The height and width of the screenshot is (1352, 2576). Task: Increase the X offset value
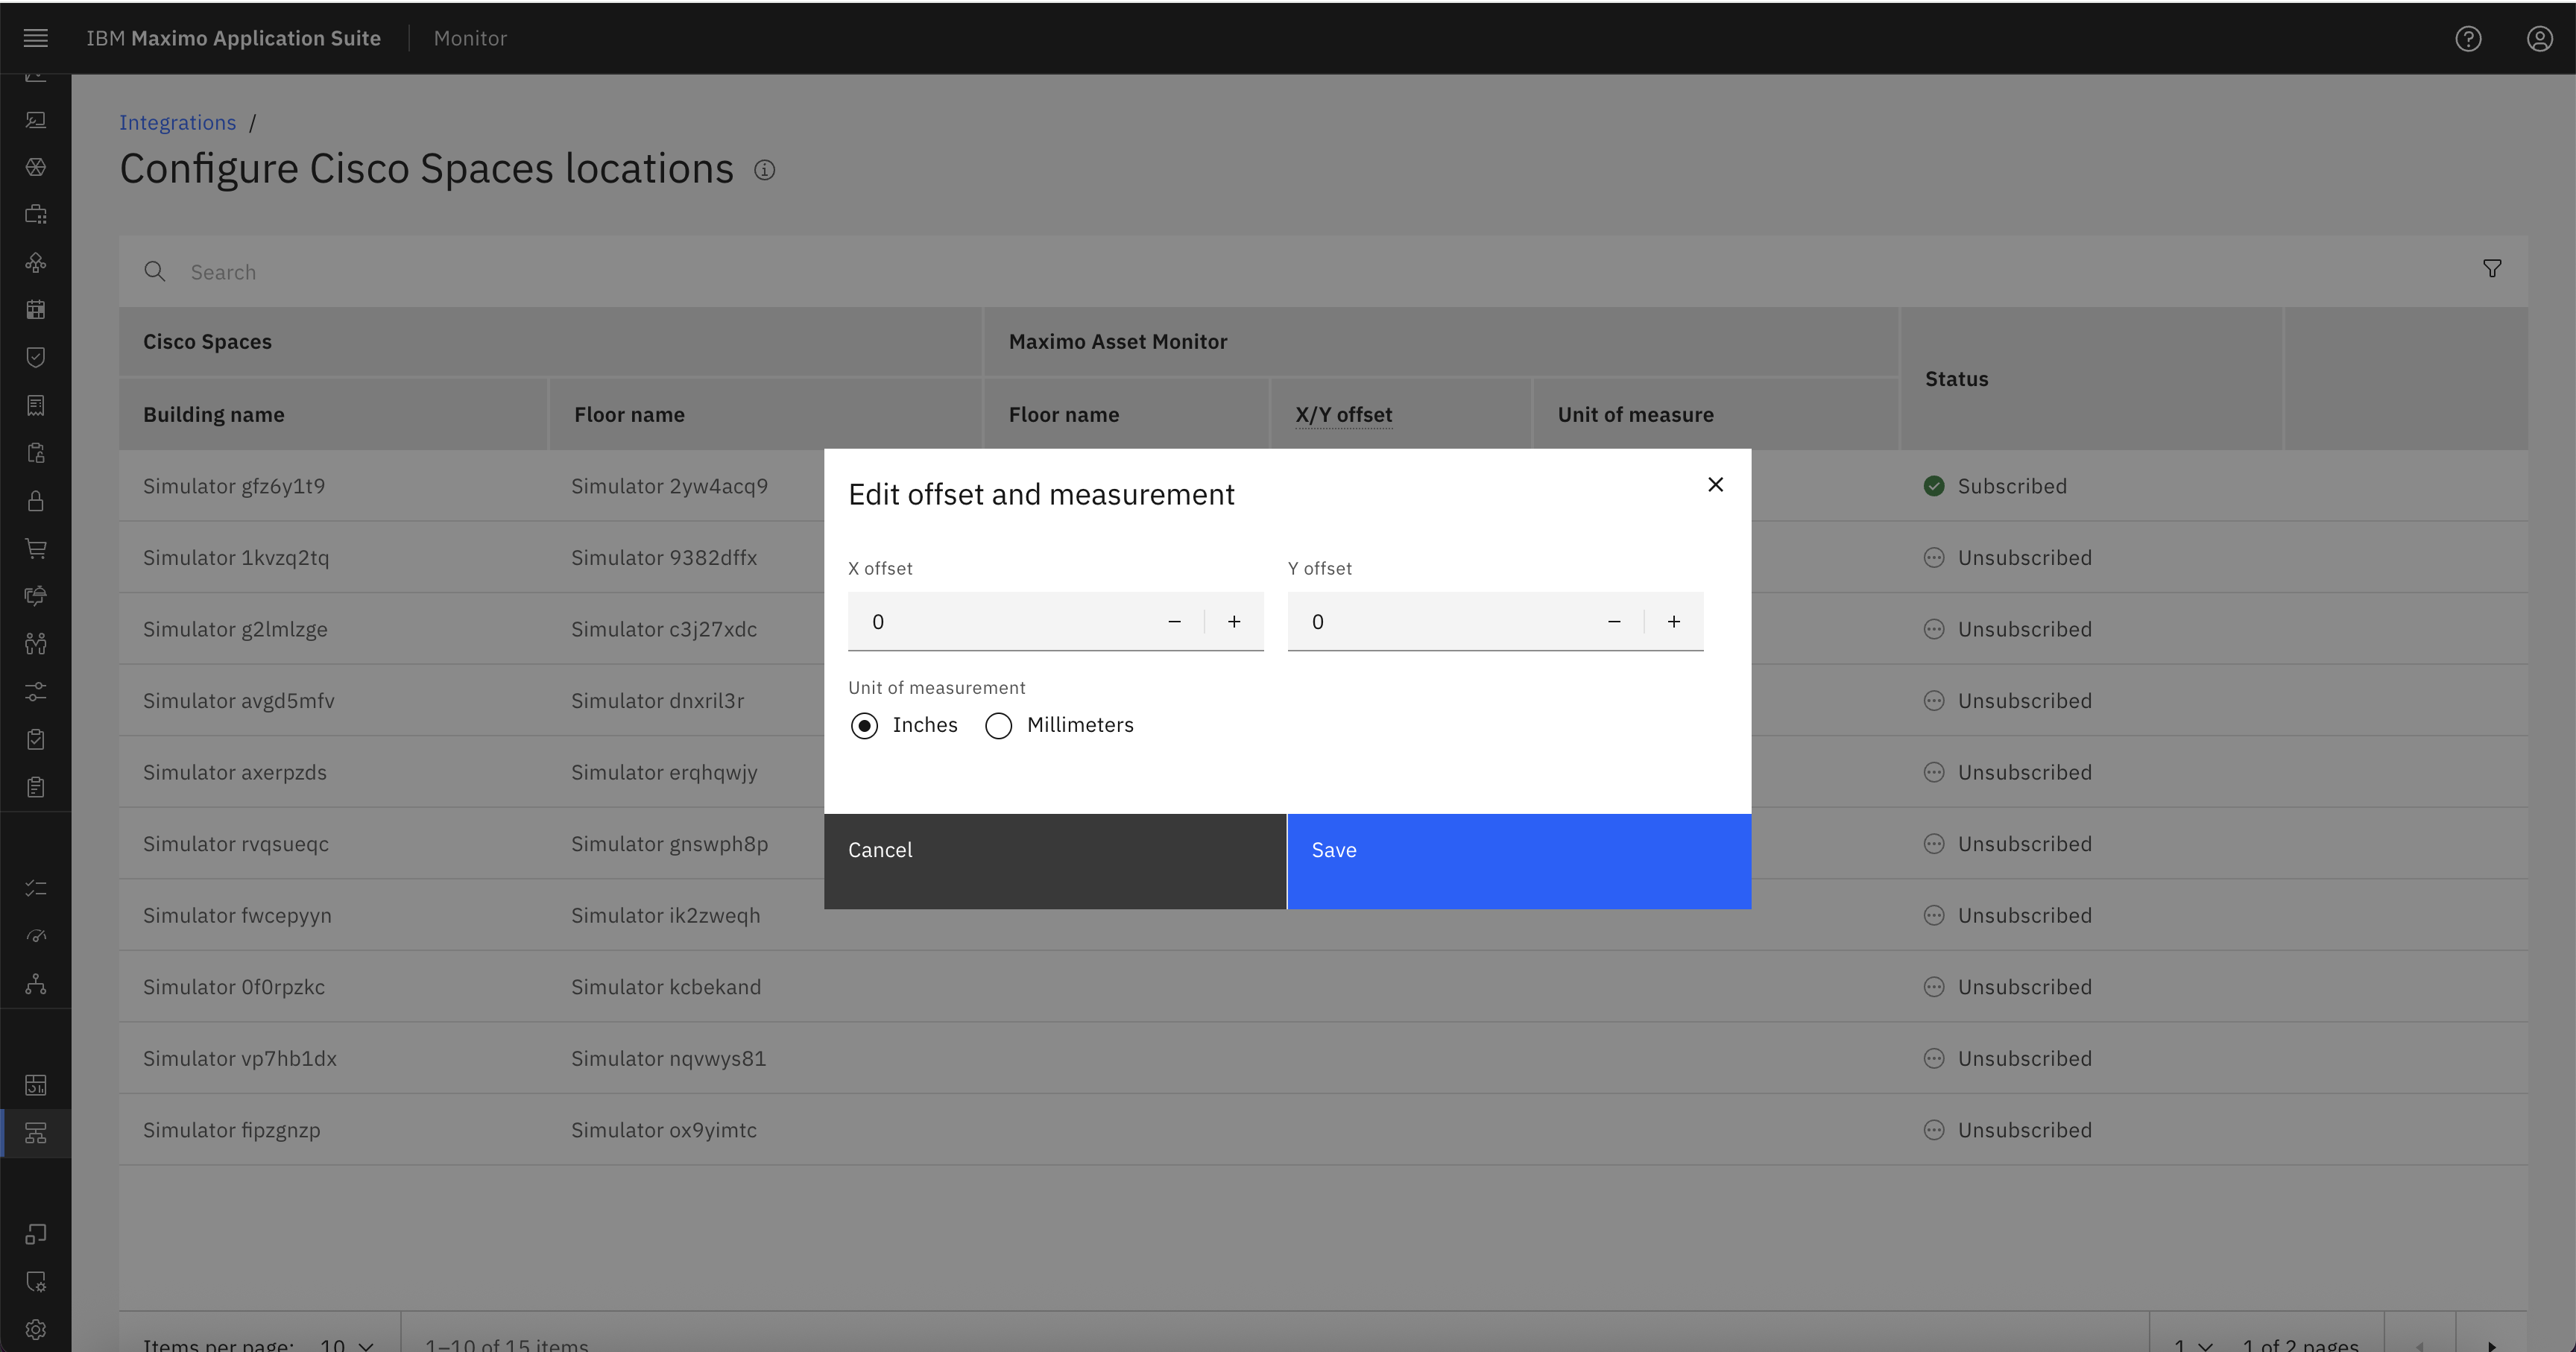click(1234, 622)
